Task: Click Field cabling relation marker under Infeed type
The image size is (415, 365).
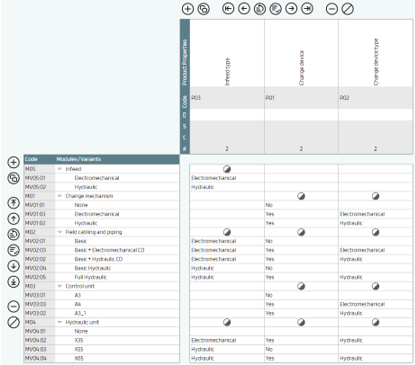Action: (227, 232)
